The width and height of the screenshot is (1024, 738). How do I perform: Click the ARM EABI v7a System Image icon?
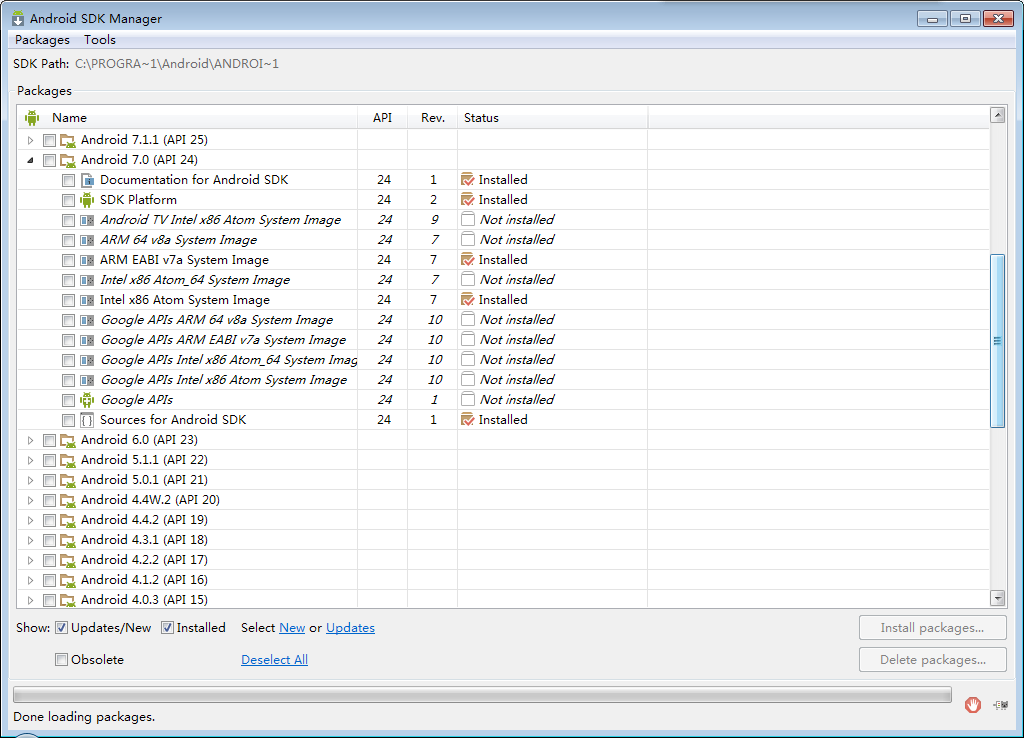point(87,261)
